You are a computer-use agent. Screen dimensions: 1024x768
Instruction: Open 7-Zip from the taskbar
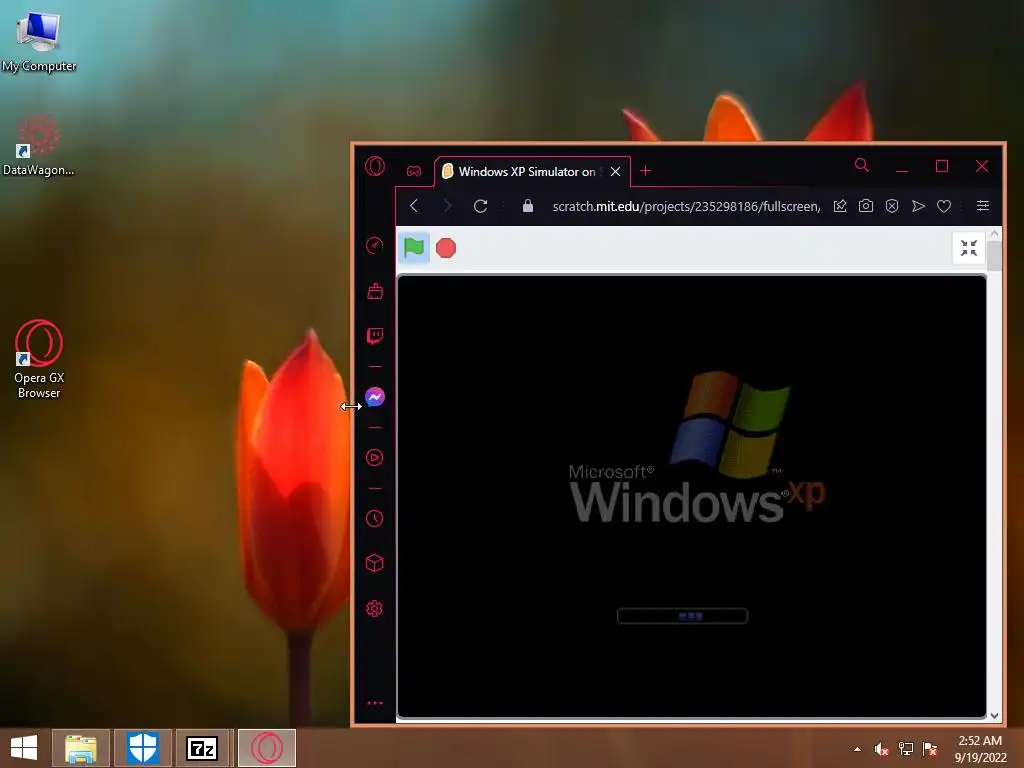coord(203,748)
